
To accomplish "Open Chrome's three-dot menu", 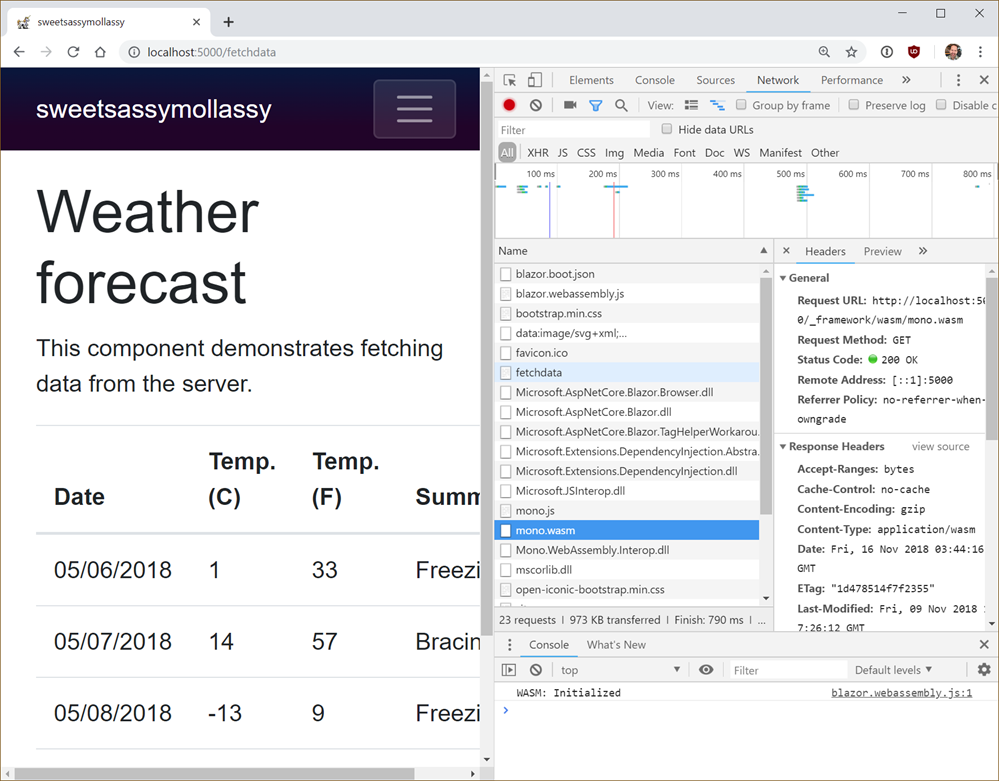I will [x=981, y=52].
